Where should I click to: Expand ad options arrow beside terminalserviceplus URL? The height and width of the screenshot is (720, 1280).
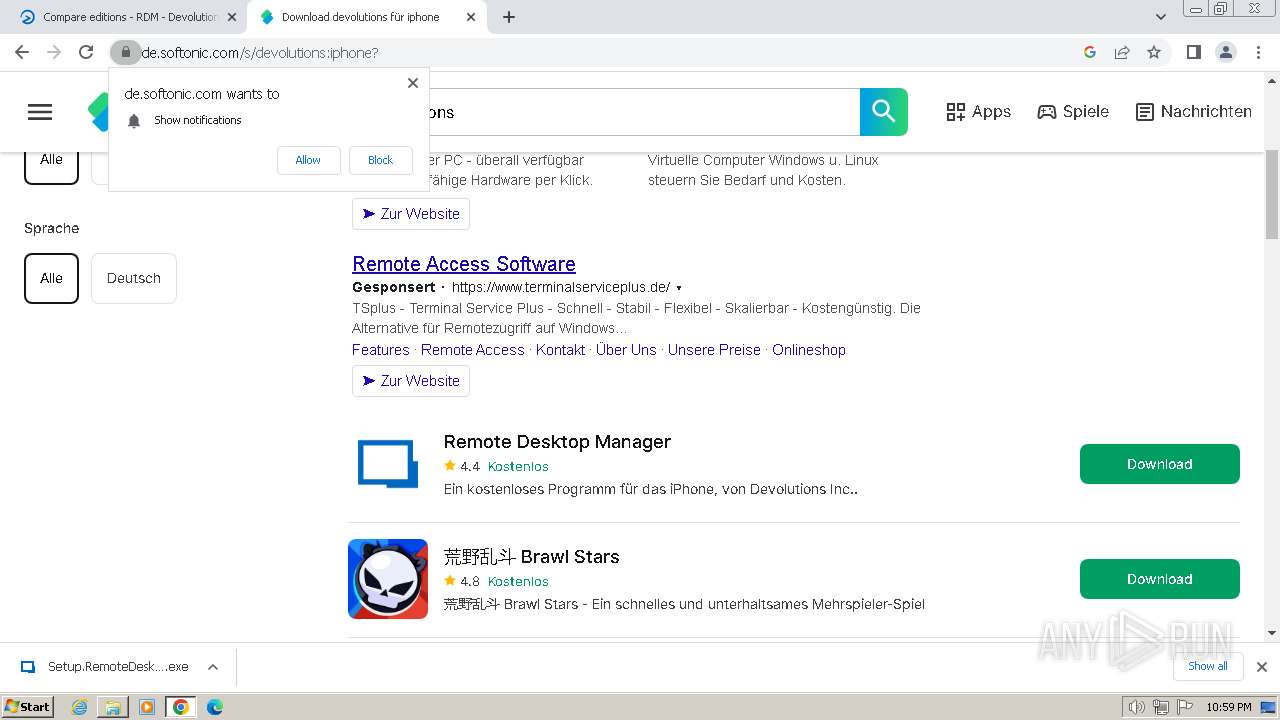679,288
